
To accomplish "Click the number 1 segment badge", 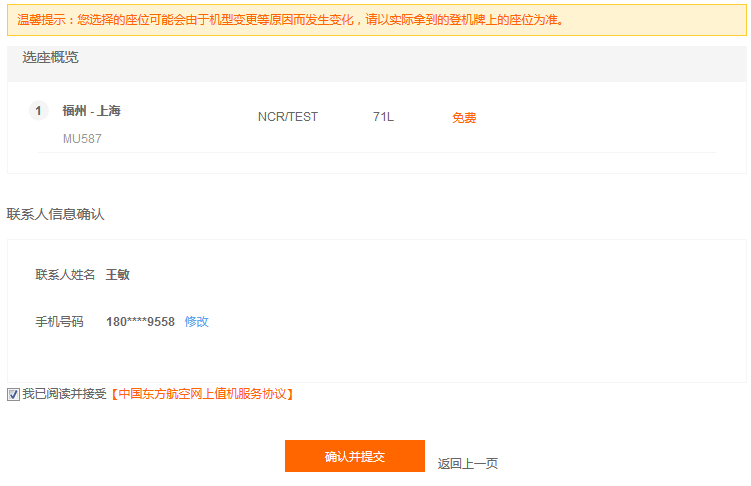I will tap(39, 111).
